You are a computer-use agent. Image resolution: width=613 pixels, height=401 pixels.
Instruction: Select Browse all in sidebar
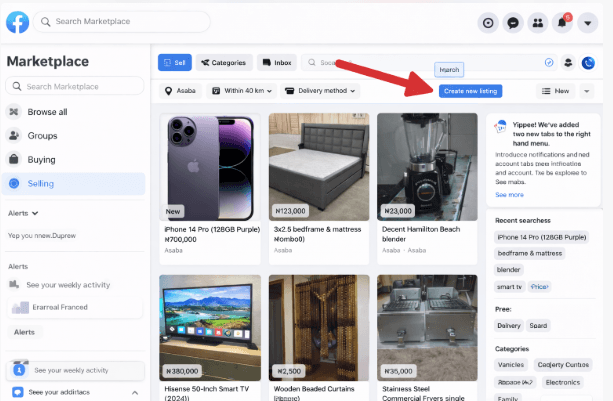click(x=47, y=112)
